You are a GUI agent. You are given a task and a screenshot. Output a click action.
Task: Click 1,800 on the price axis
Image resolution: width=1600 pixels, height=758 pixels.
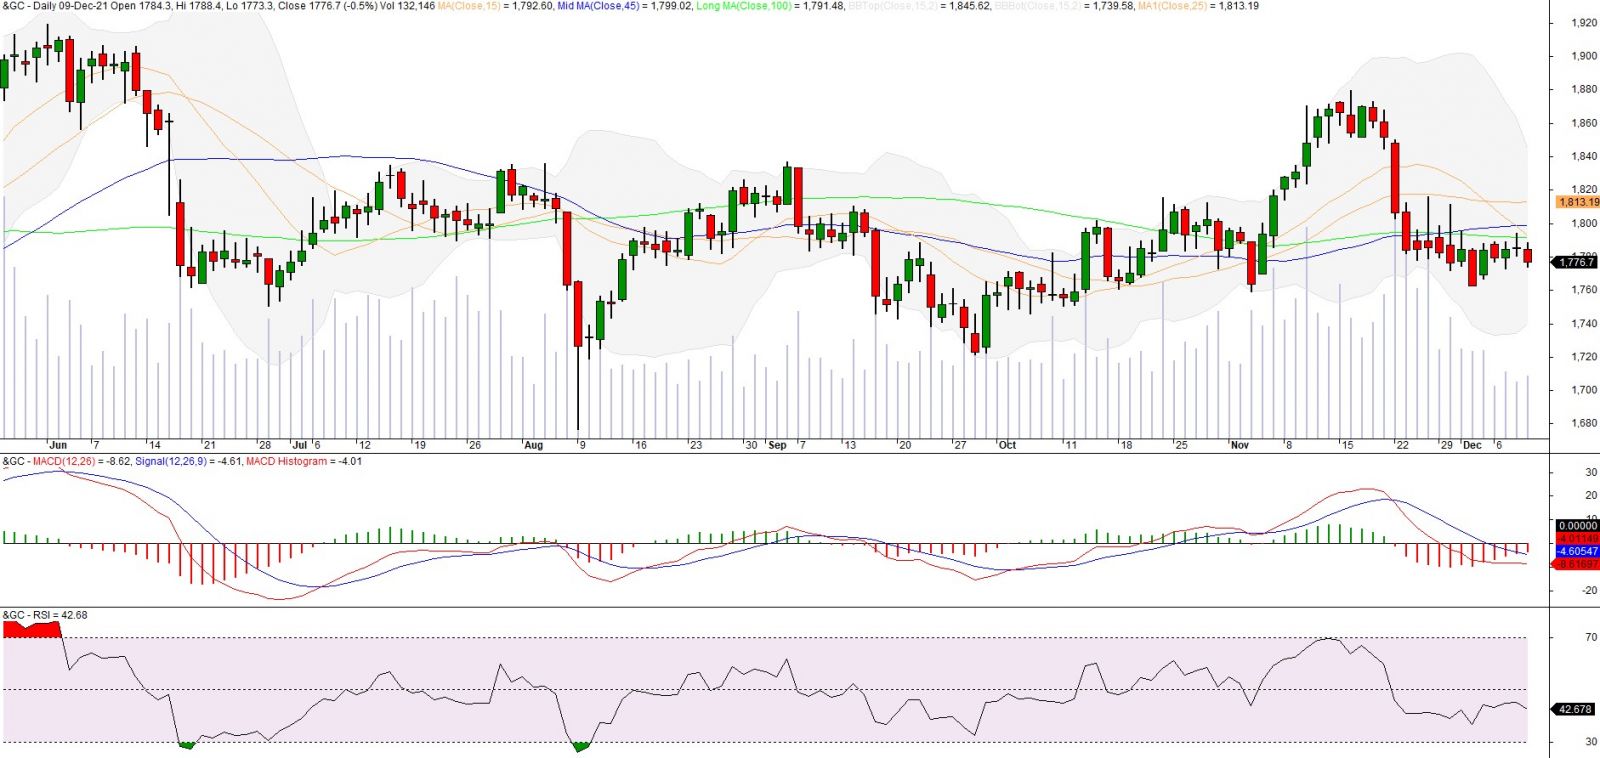point(1584,223)
